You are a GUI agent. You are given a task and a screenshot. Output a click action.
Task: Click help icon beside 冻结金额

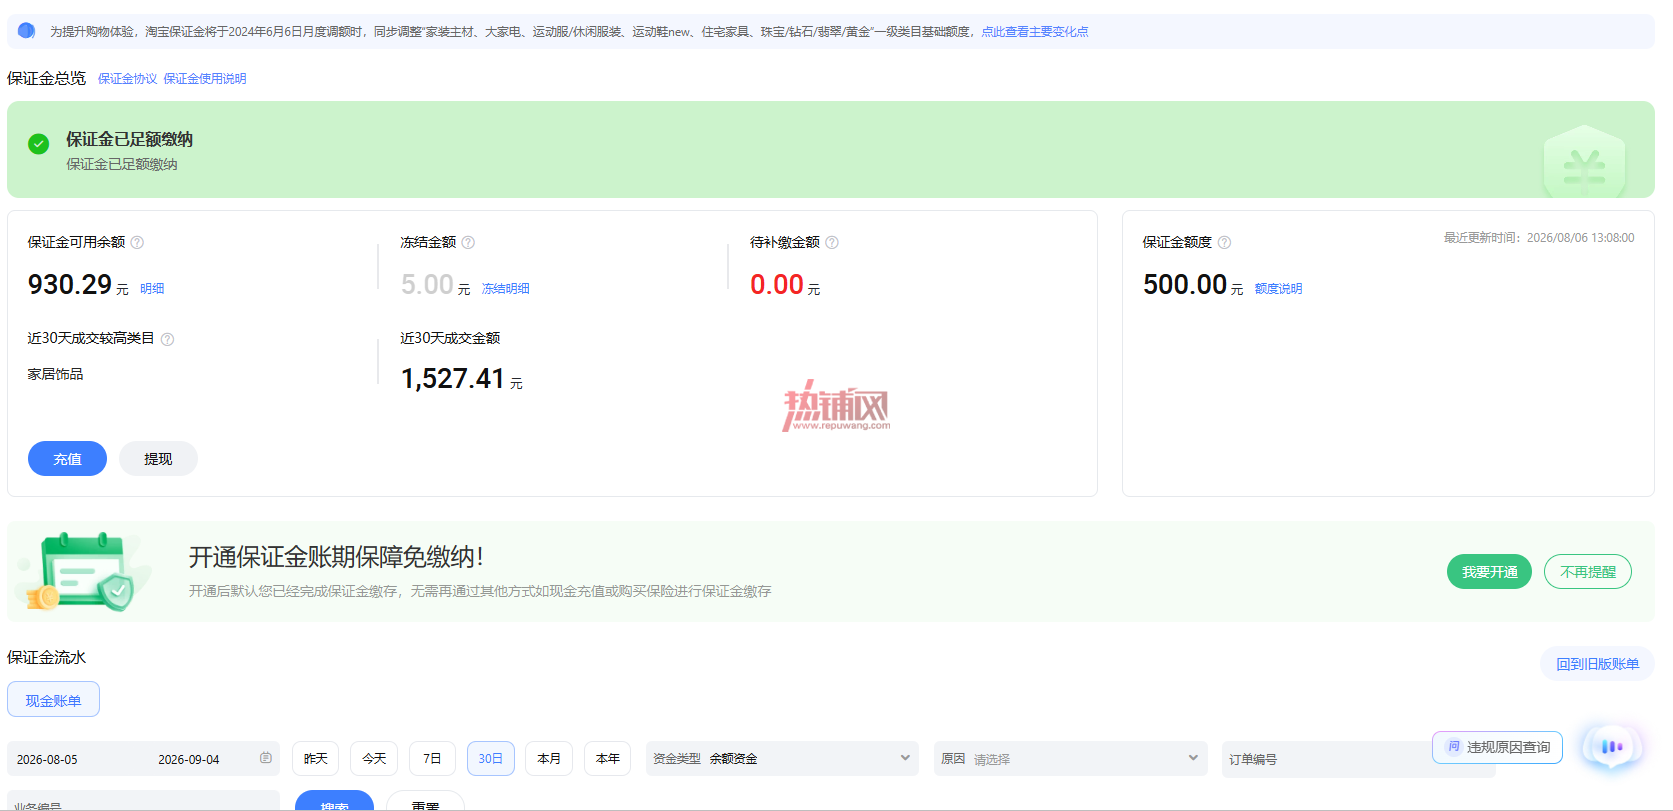468,242
